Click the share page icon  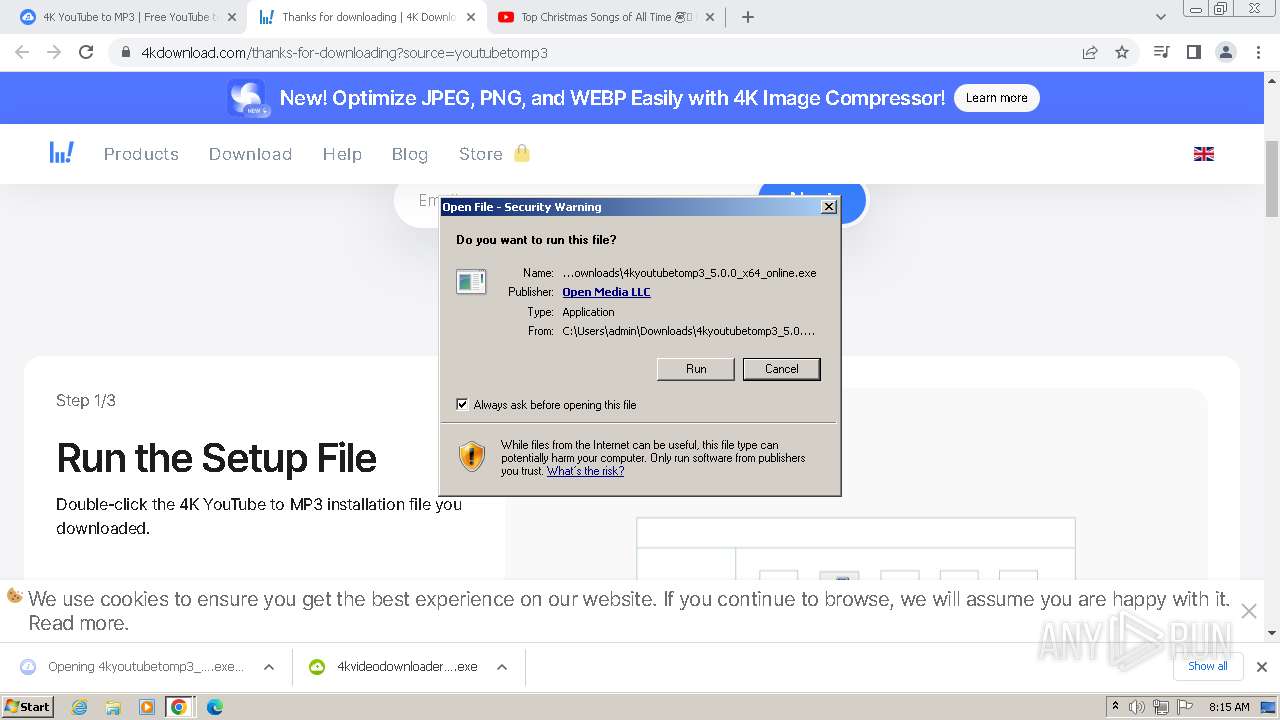pos(1090,52)
